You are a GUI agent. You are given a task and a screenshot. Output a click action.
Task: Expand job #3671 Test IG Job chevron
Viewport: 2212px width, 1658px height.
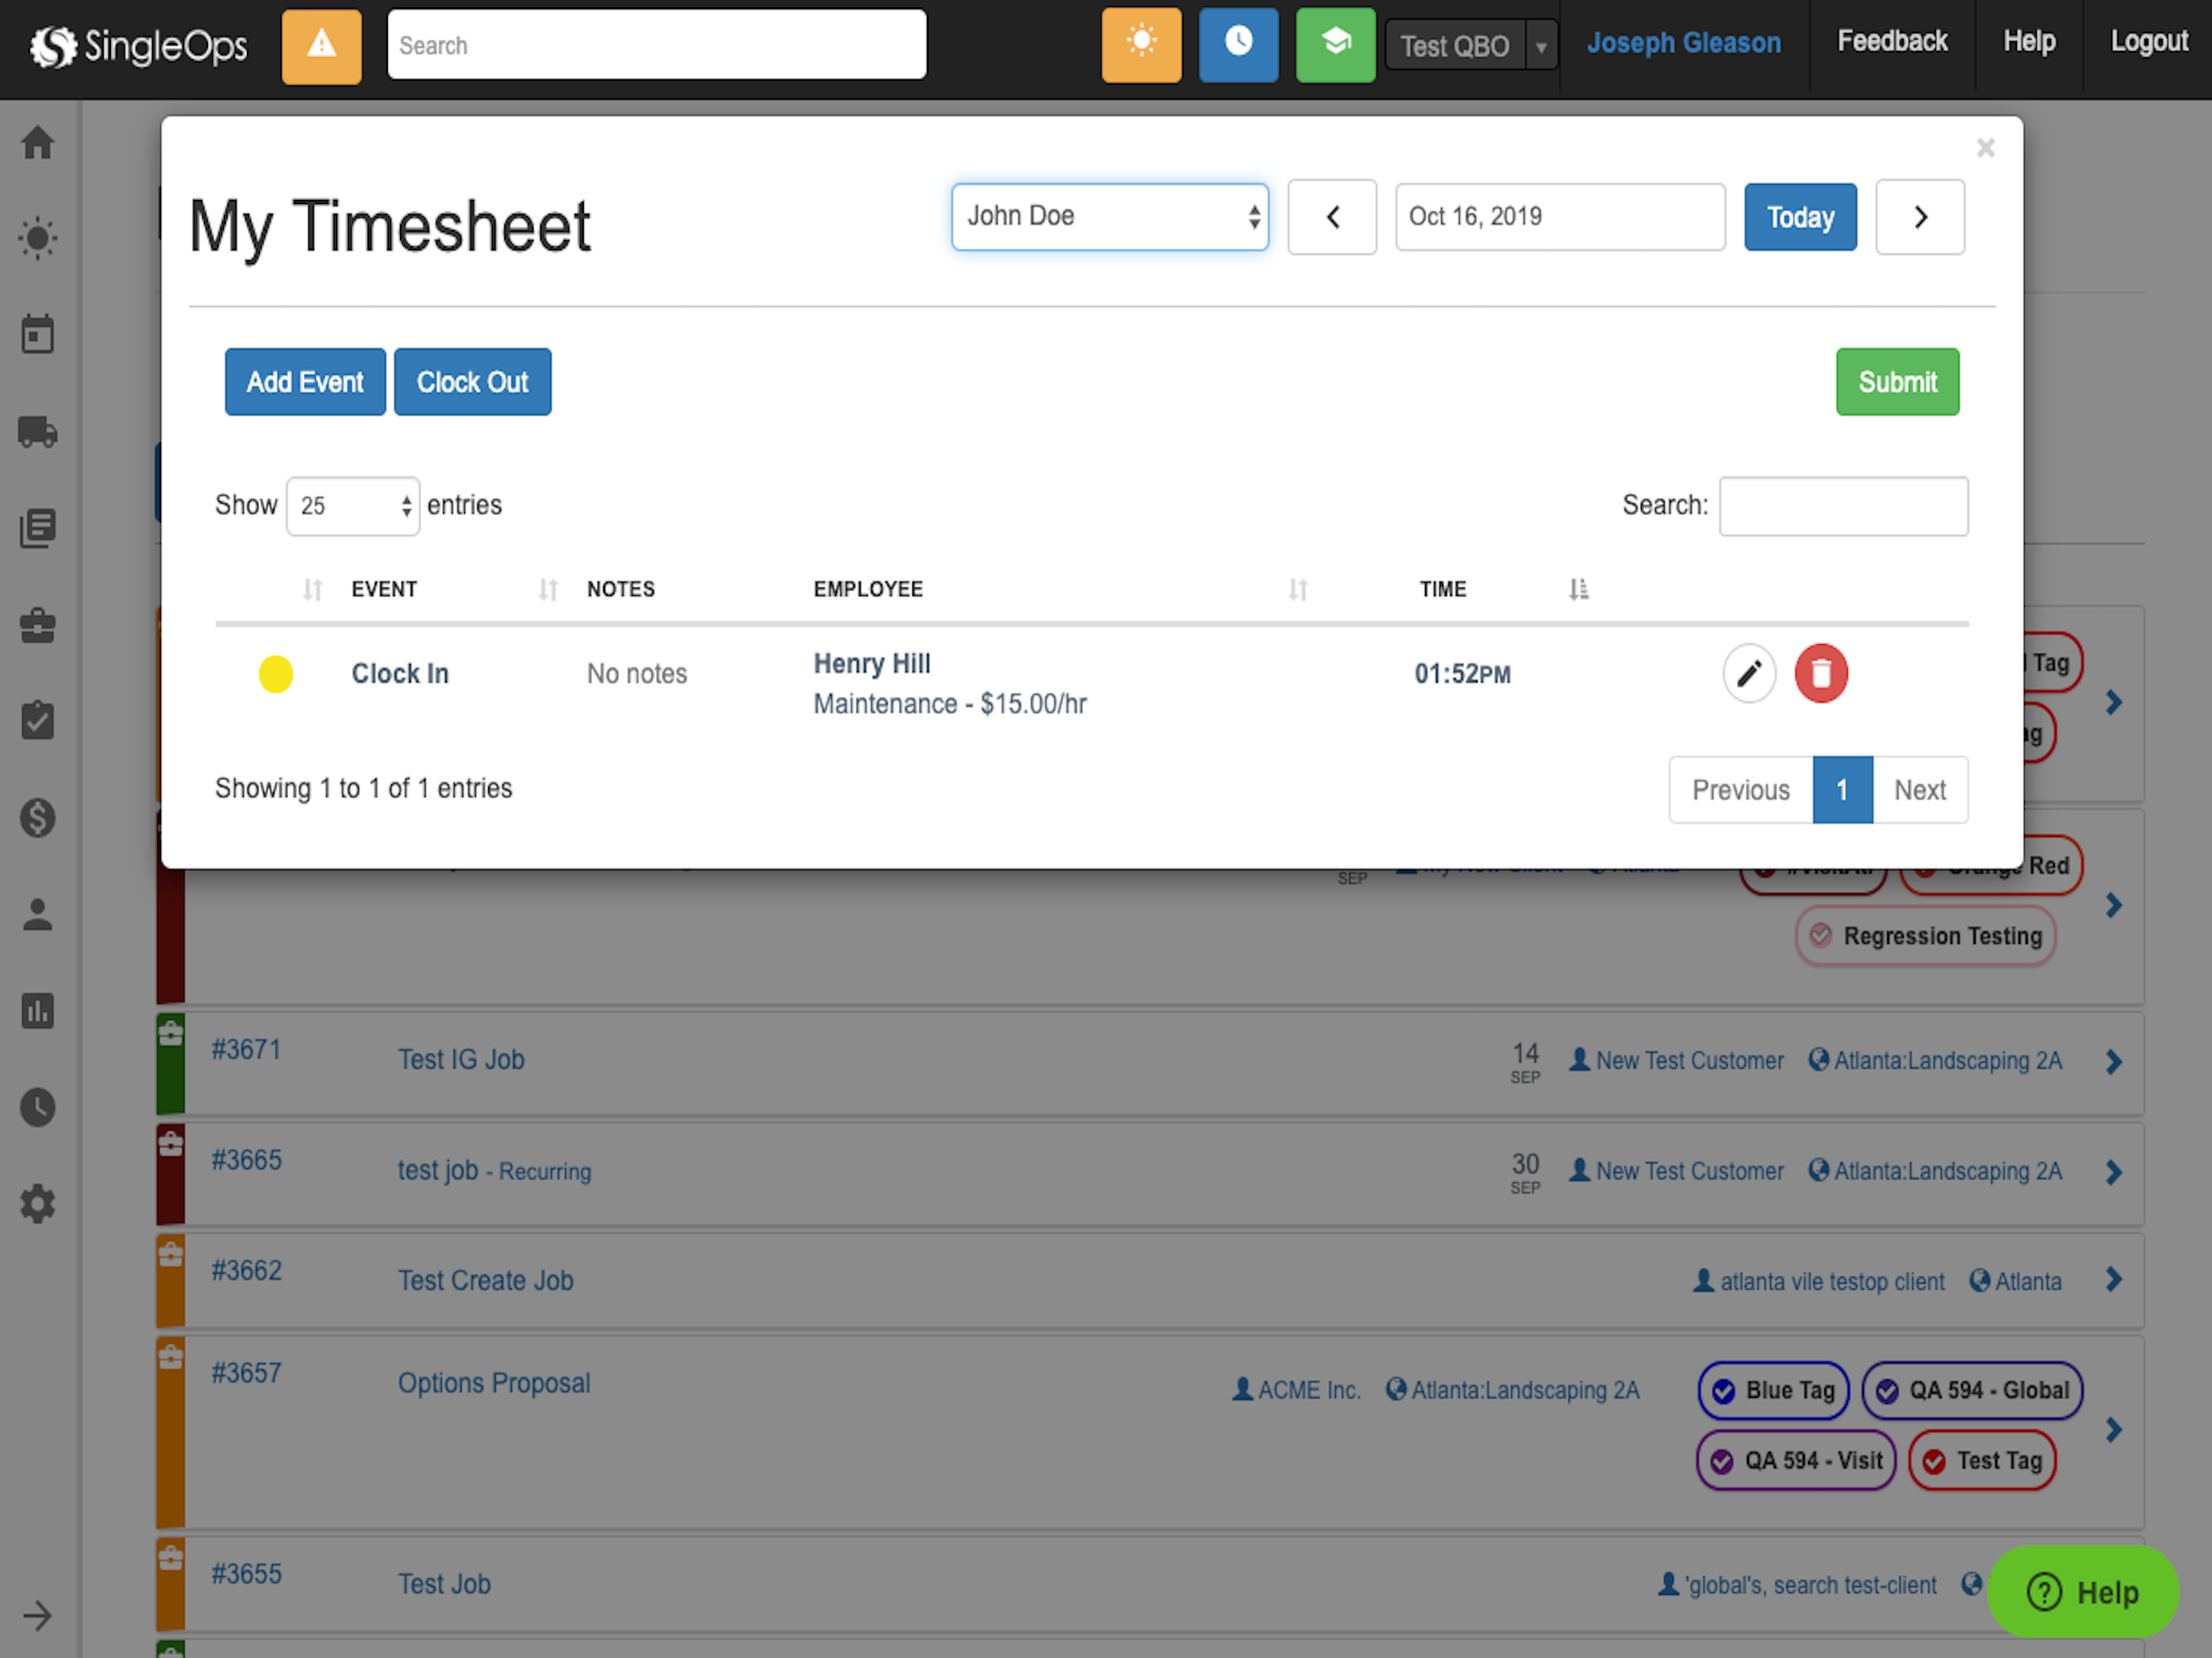pyautogui.click(x=2114, y=1061)
